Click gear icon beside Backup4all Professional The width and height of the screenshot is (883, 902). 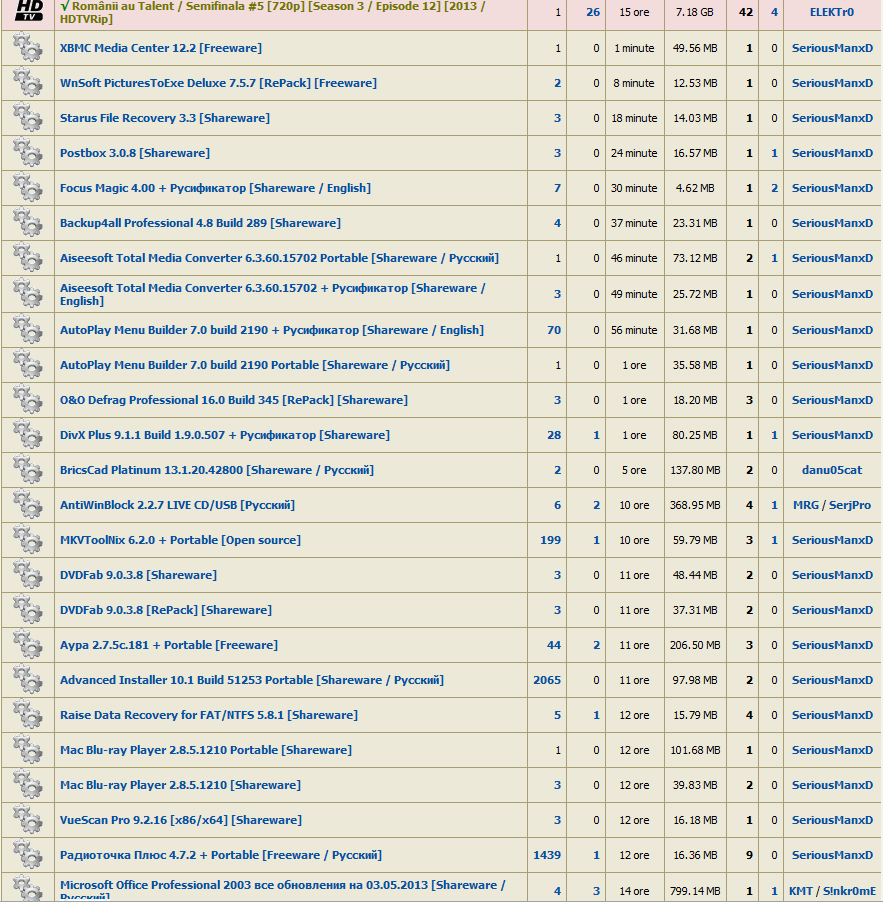tap(28, 223)
